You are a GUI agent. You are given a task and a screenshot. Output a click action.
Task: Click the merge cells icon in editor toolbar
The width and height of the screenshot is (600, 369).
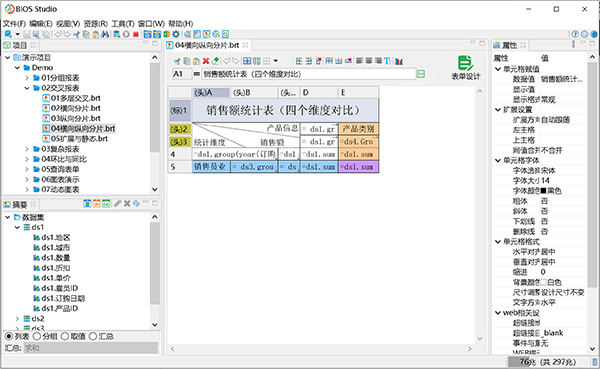(247, 61)
